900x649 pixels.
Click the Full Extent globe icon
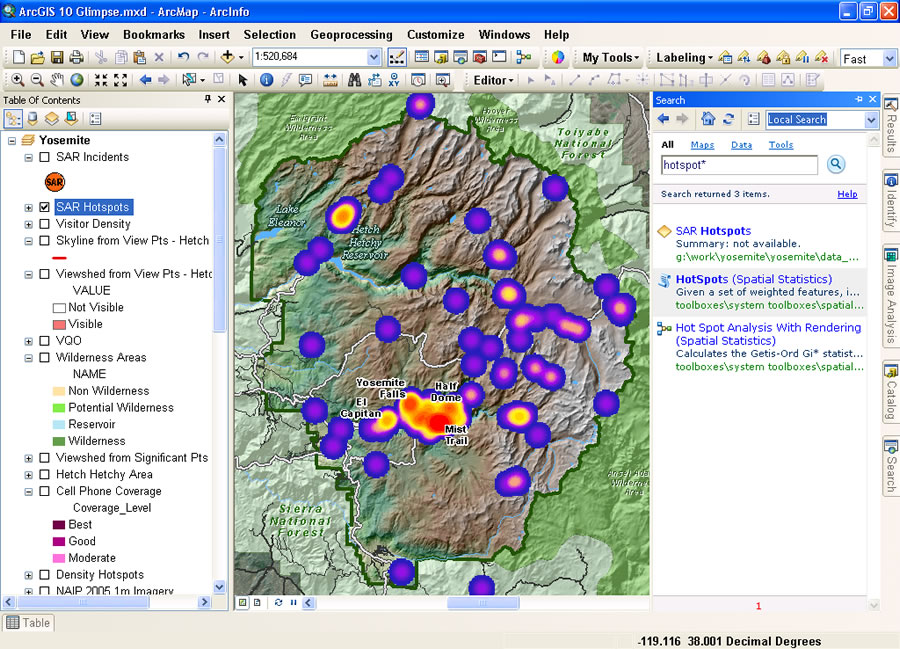[x=78, y=80]
